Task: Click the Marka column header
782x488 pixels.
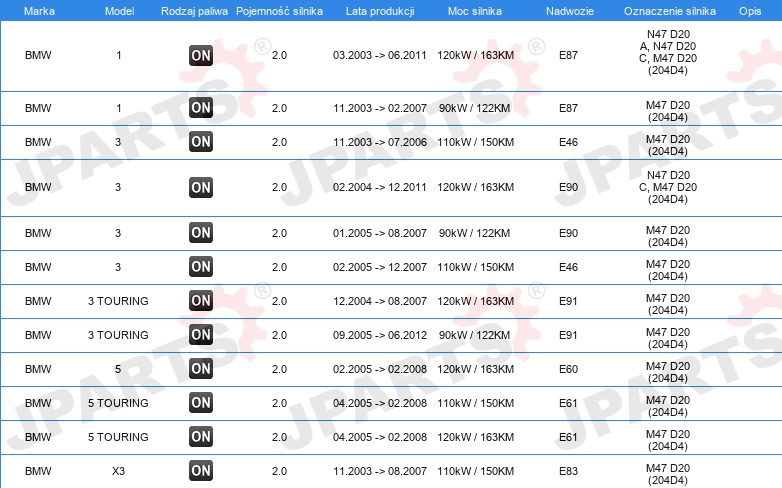Action: (39, 11)
